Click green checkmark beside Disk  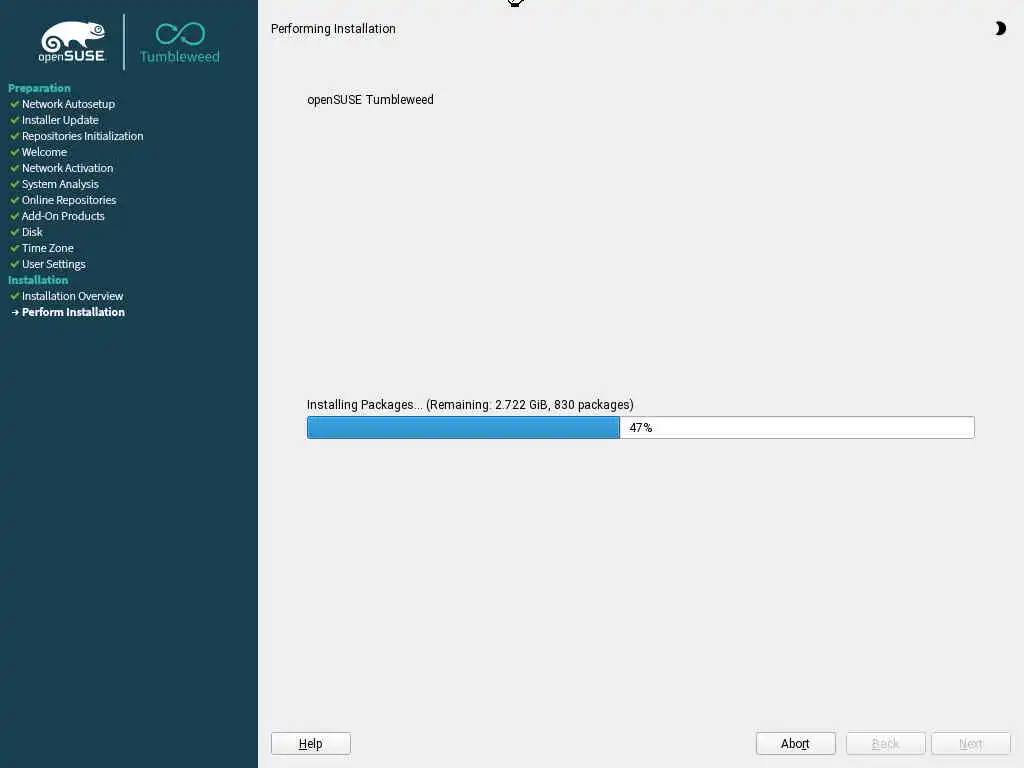tap(14, 232)
